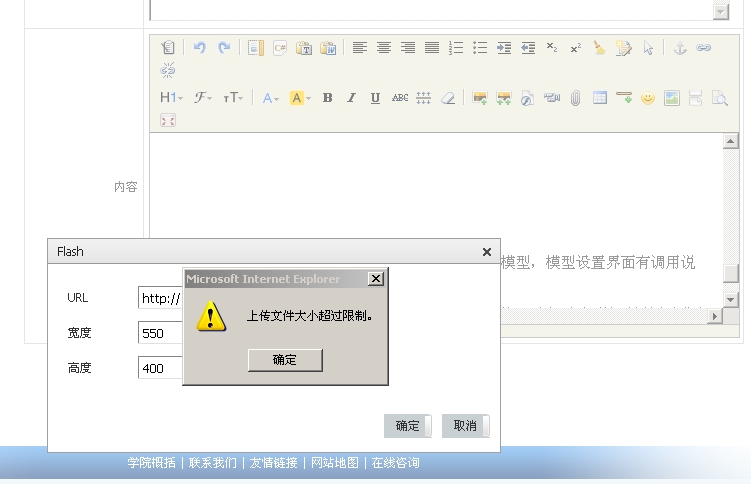Open the font size dropdown
Viewport: 751px width, 484px height.
coord(233,98)
